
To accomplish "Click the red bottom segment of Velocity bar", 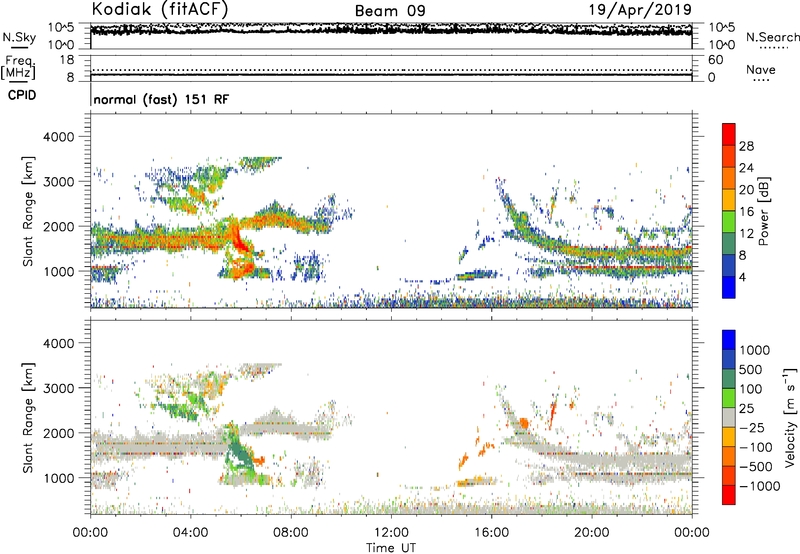I will pyautogui.click(x=729, y=495).
